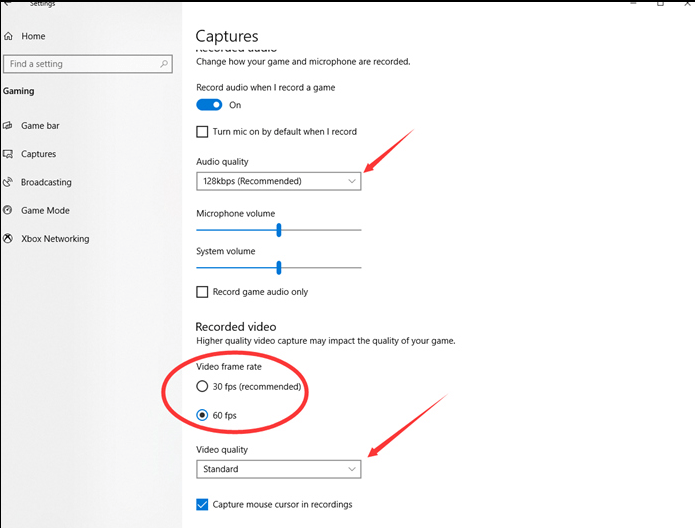Click the Xbox Networking sidebar icon
Image resolution: width=695 pixels, height=528 pixels.
tap(9, 239)
